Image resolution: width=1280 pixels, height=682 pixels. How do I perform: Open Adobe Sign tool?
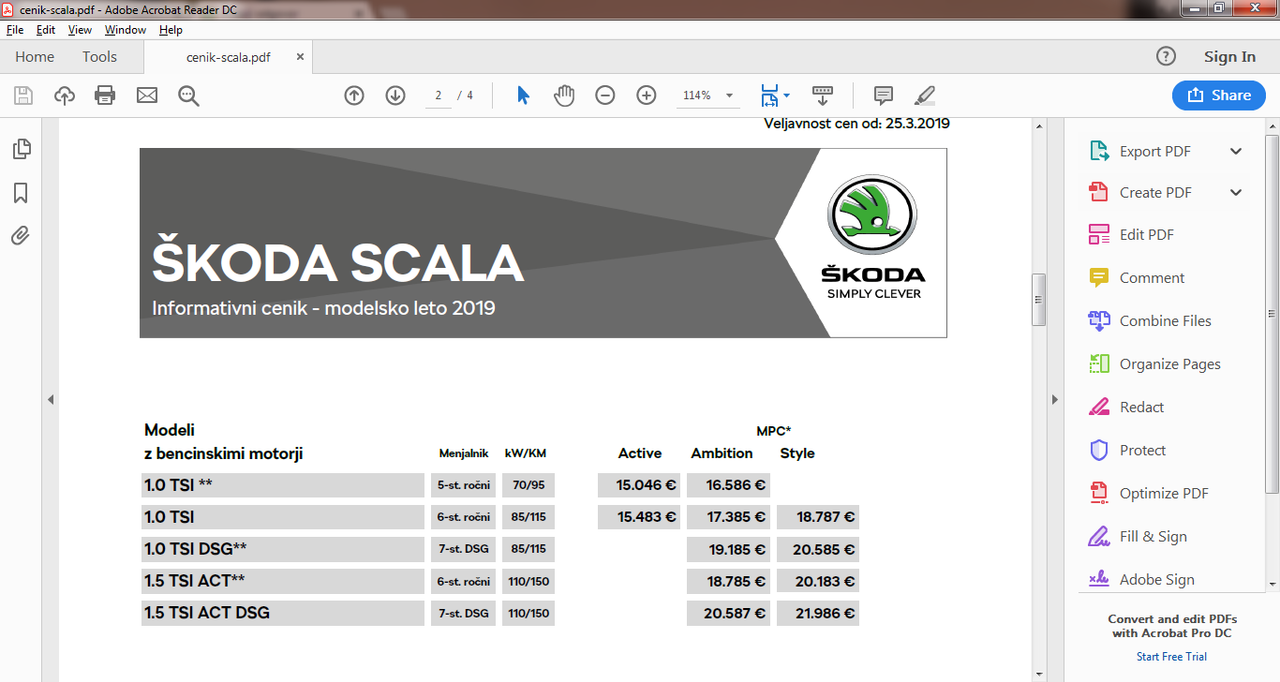pyautogui.click(x=1142, y=579)
